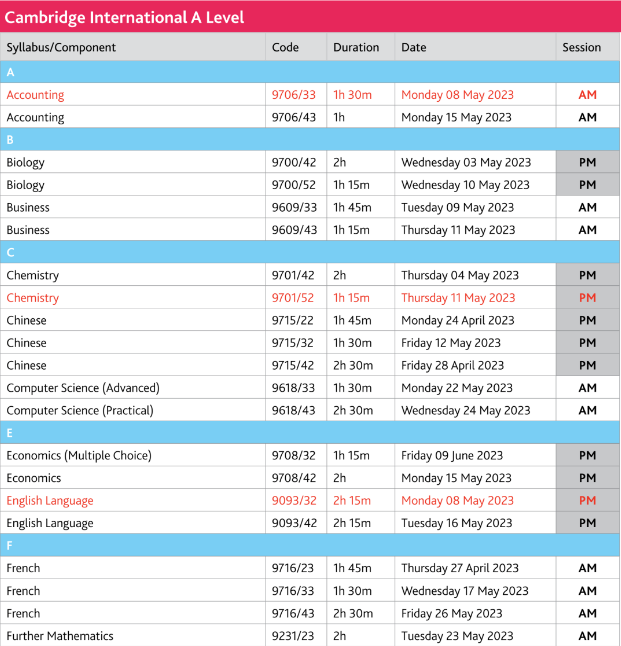Click the section C header bar

[310, 252]
